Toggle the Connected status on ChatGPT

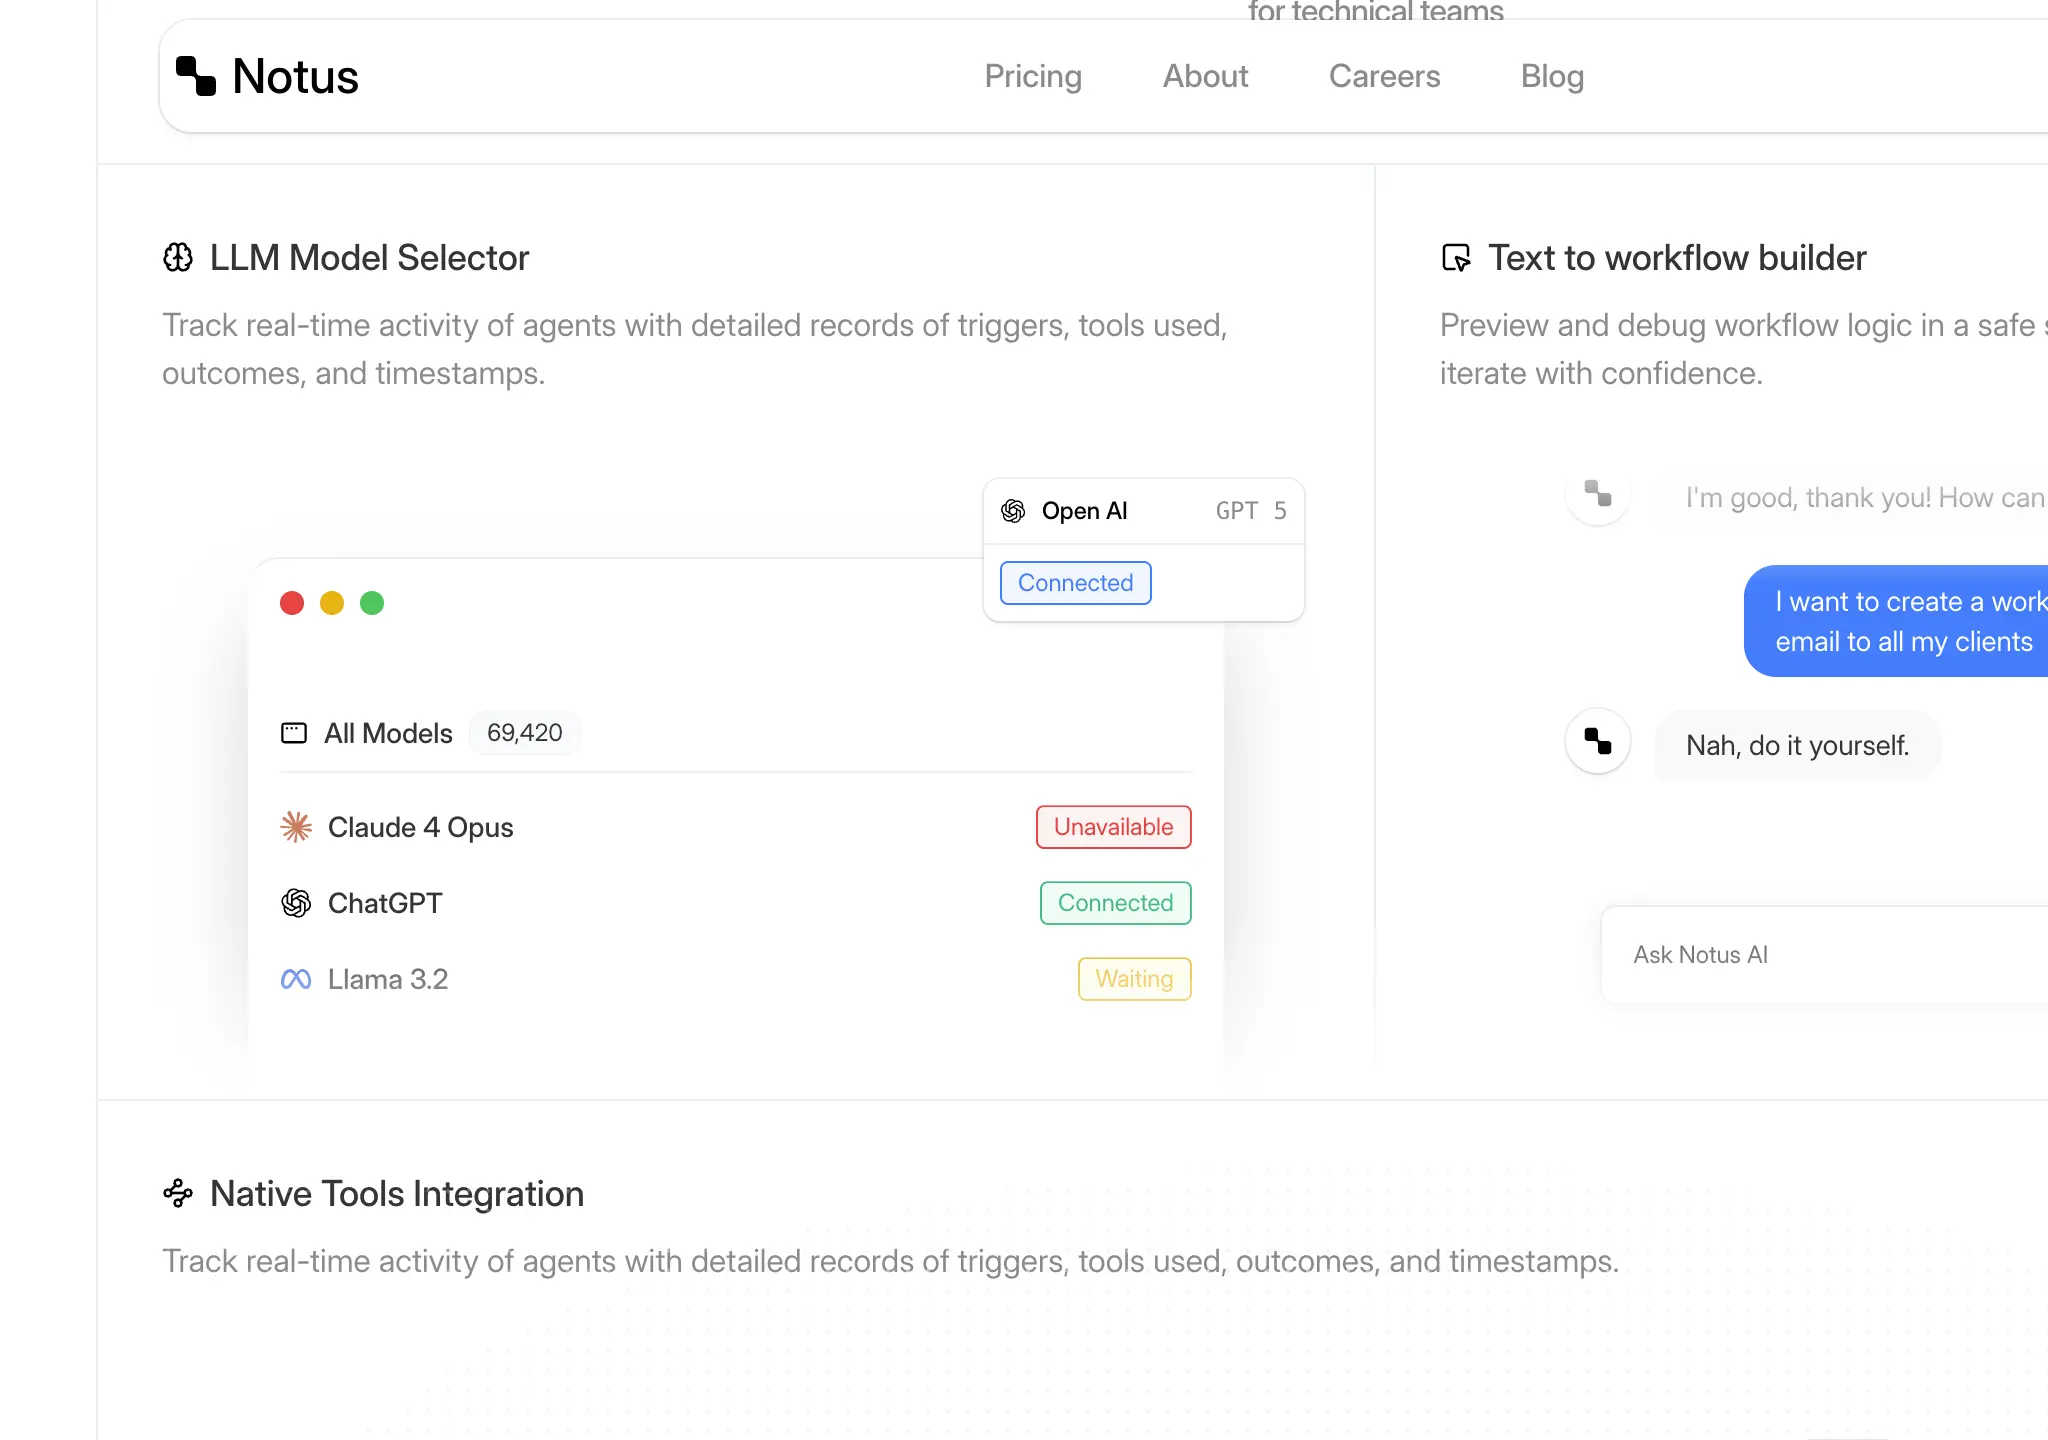1115,903
